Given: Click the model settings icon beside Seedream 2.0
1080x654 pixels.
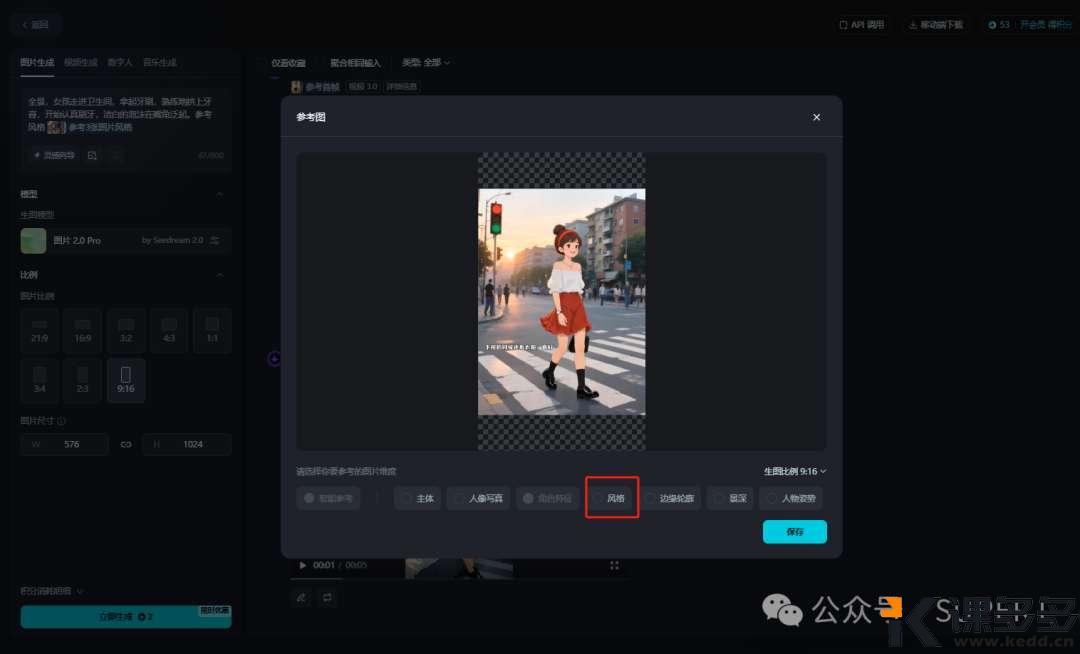Looking at the screenshot, I should pyautogui.click(x=214, y=240).
